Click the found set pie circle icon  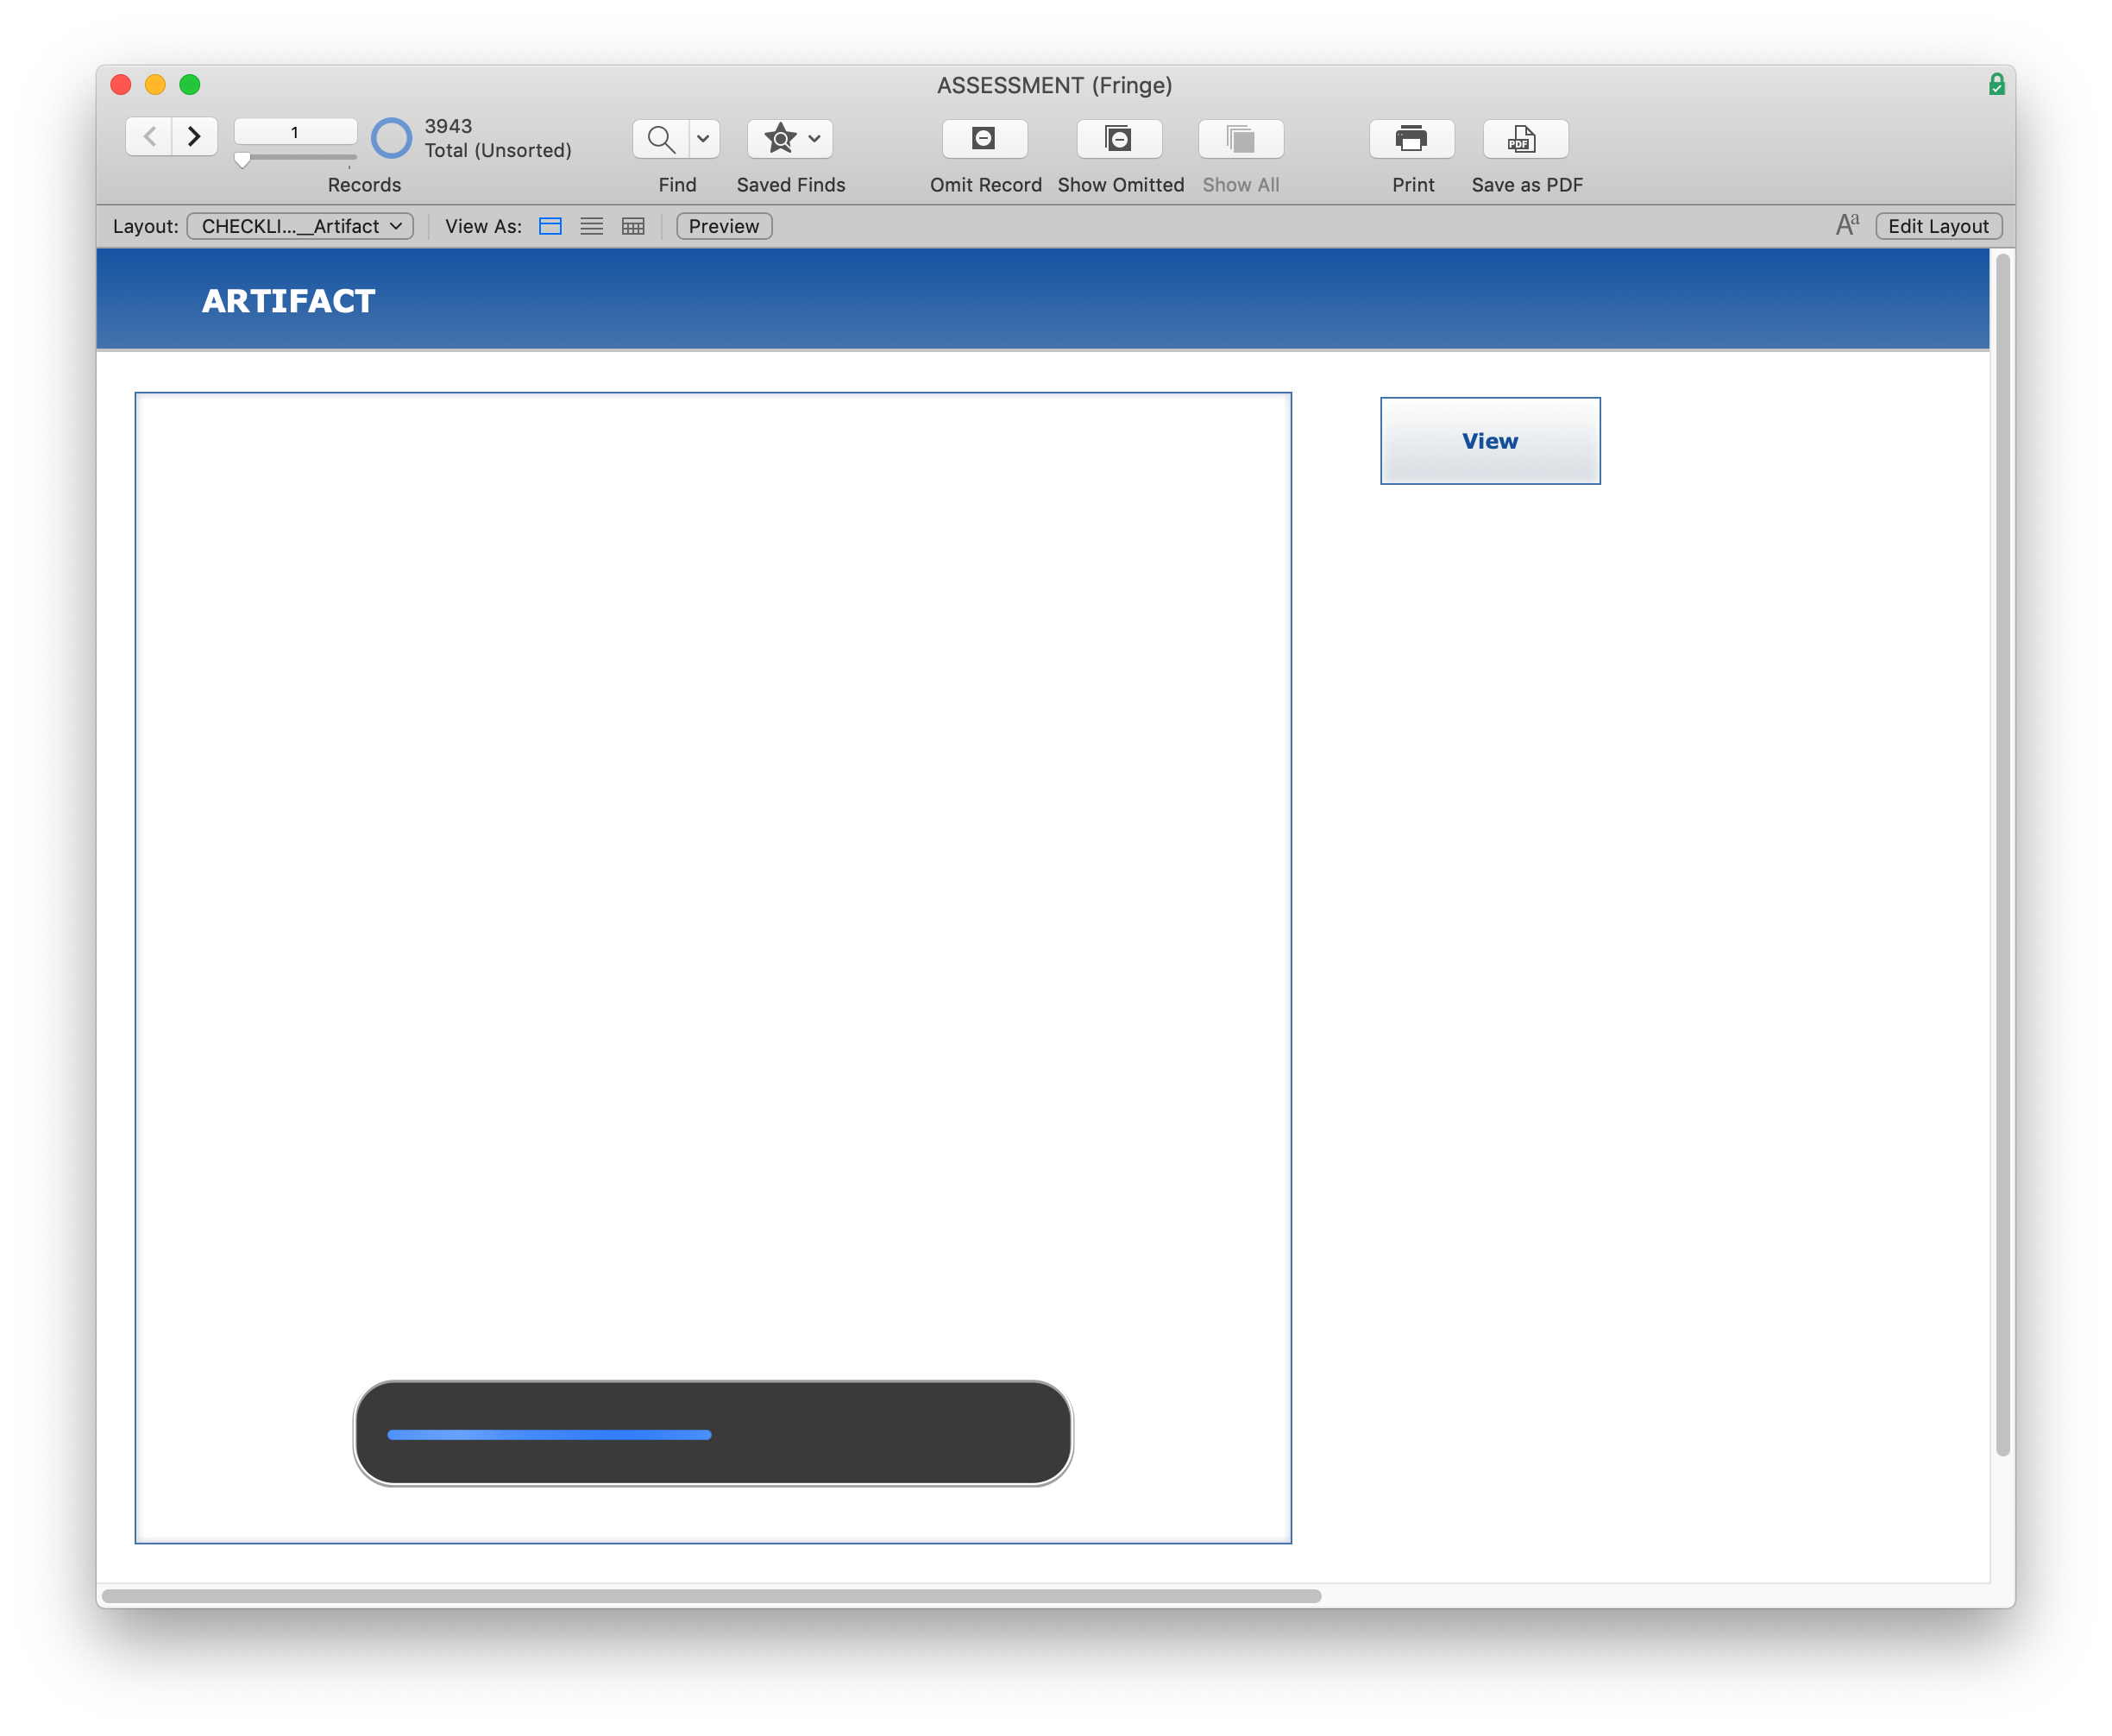coord(391,138)
